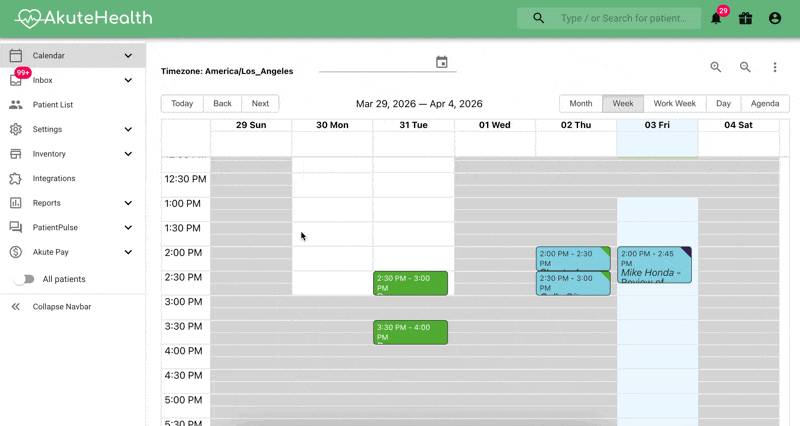The image size is (800, 426).
Task: Click the Collapse Navbar double-chevron icon
Action: pos(16,307)
